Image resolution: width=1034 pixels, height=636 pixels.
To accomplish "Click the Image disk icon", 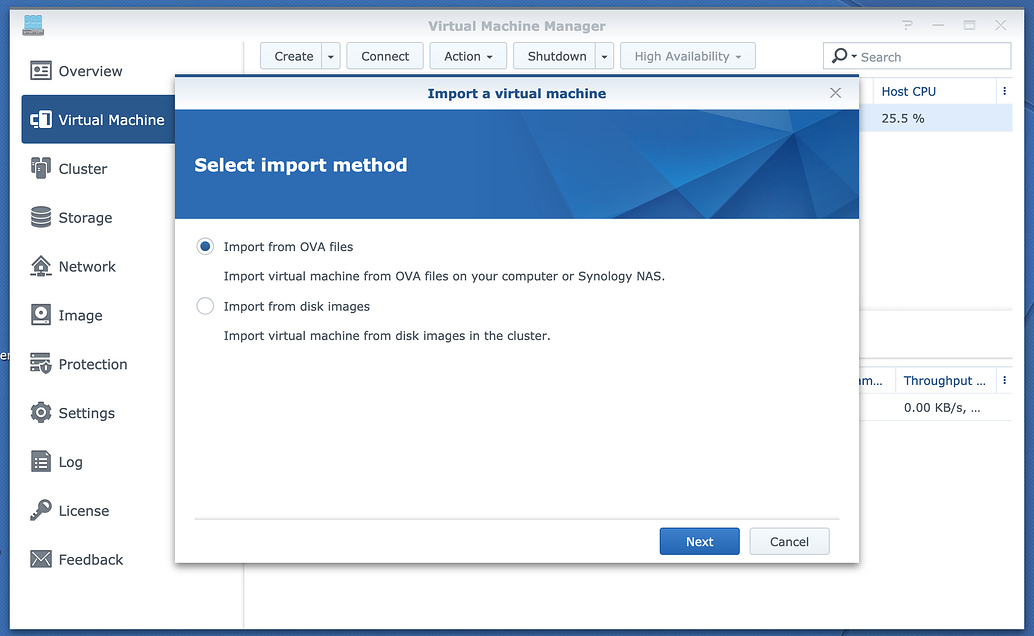I will pos(41,315).
